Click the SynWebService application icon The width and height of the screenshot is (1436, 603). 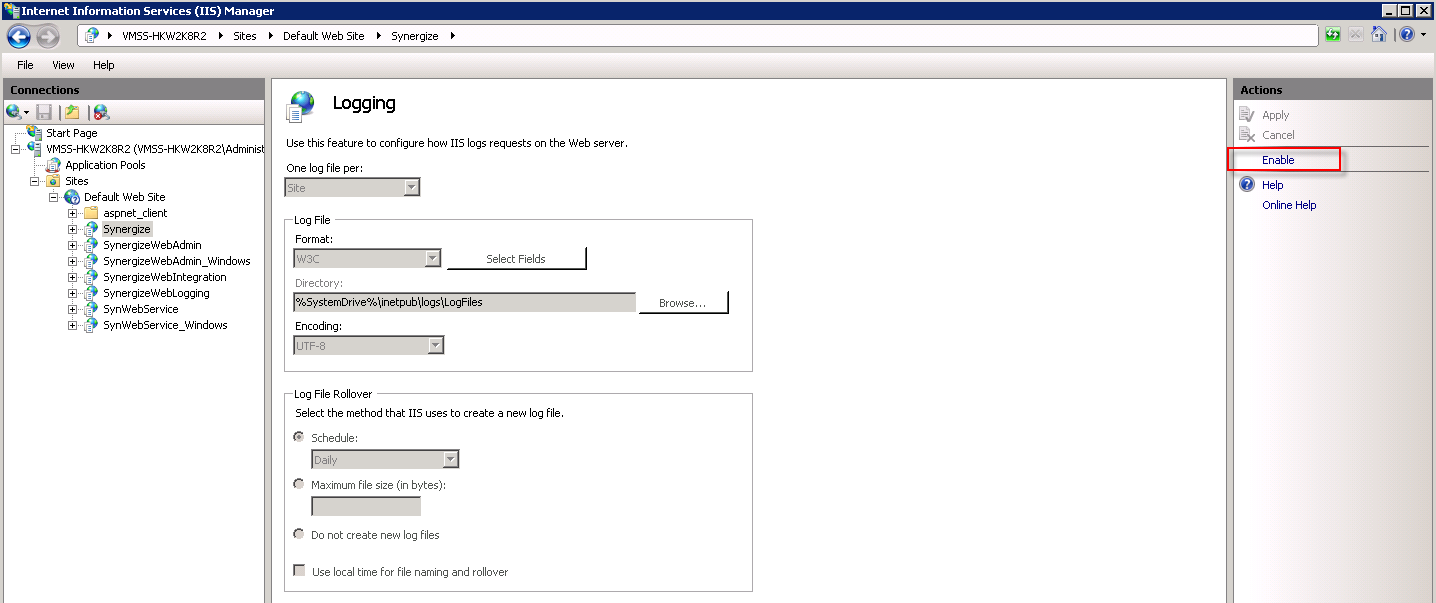click(91, 309)
